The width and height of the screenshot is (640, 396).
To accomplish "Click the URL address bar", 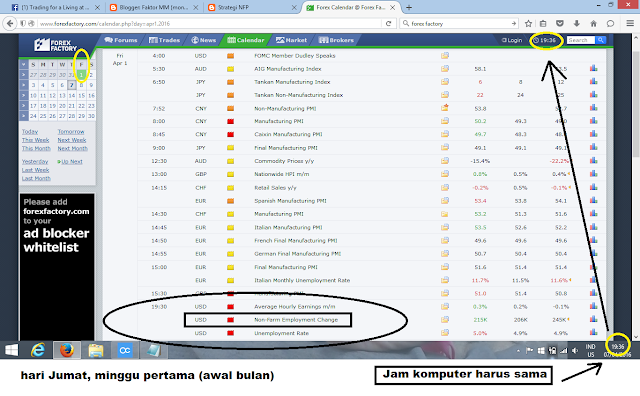I will click(x=208, y=24).
